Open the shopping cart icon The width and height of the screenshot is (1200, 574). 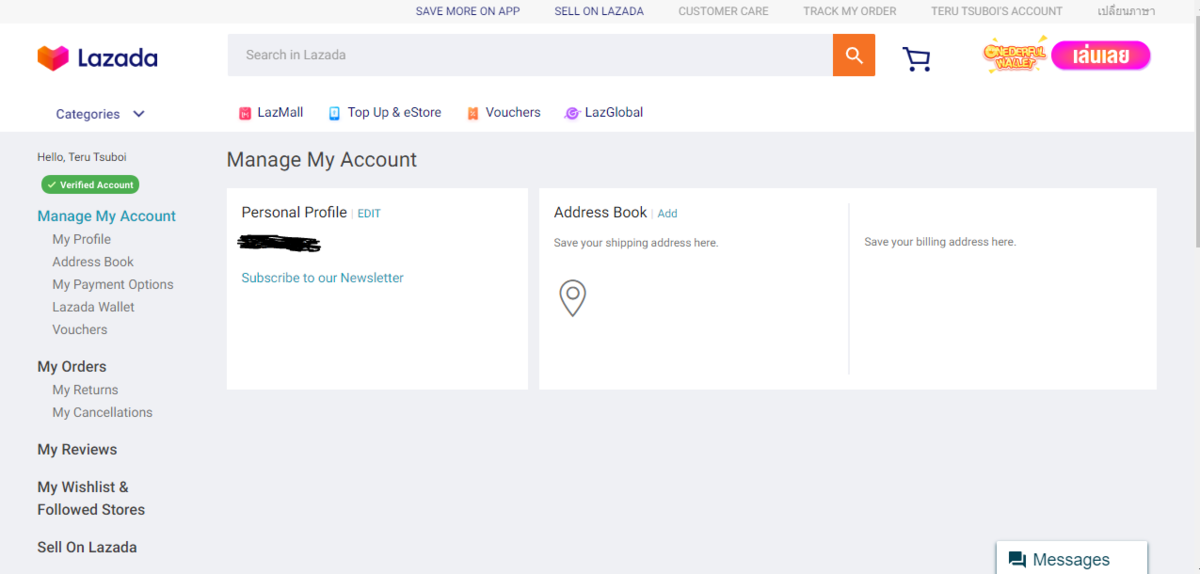tap(916, 59)
